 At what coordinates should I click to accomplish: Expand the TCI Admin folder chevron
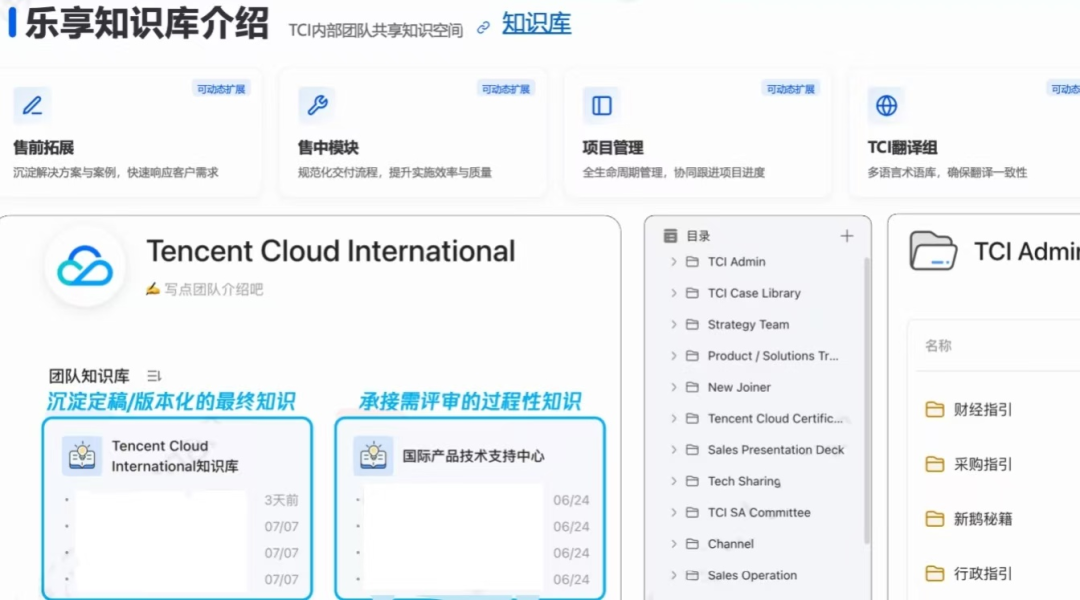(674, 262)
